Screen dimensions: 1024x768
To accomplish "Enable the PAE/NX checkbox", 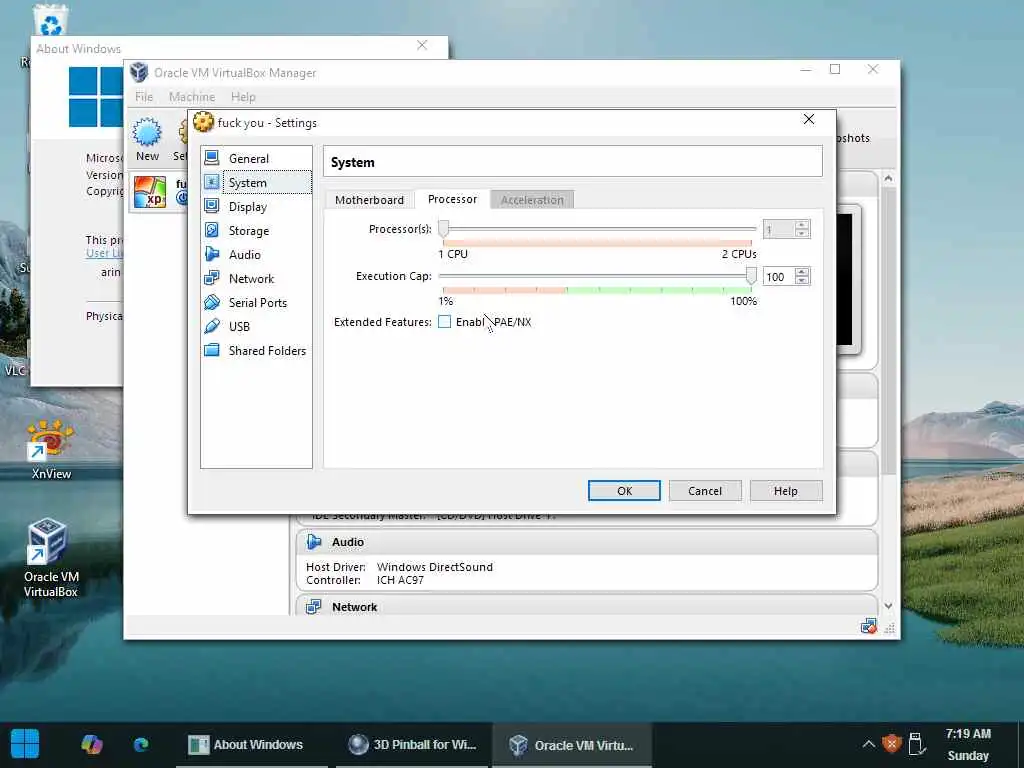I will pos(445,322).
